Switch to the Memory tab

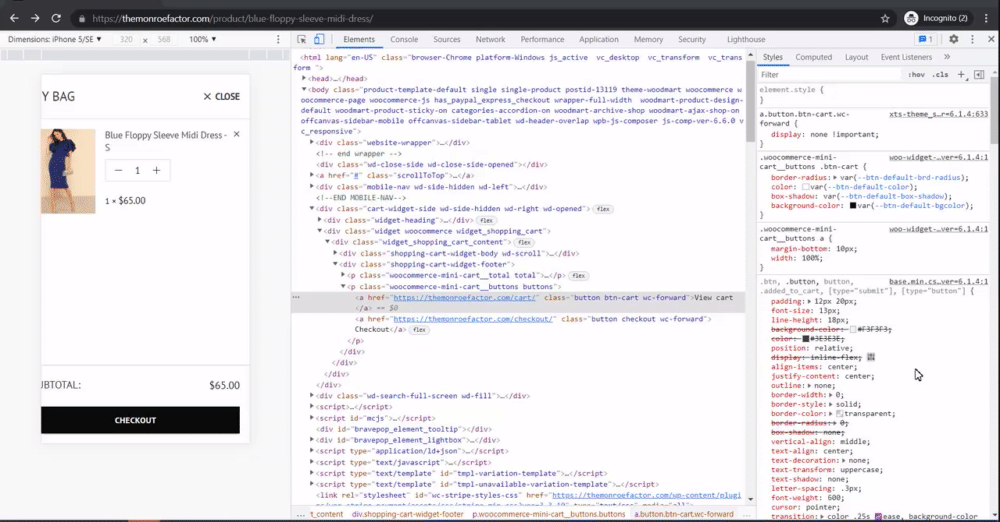648,40
